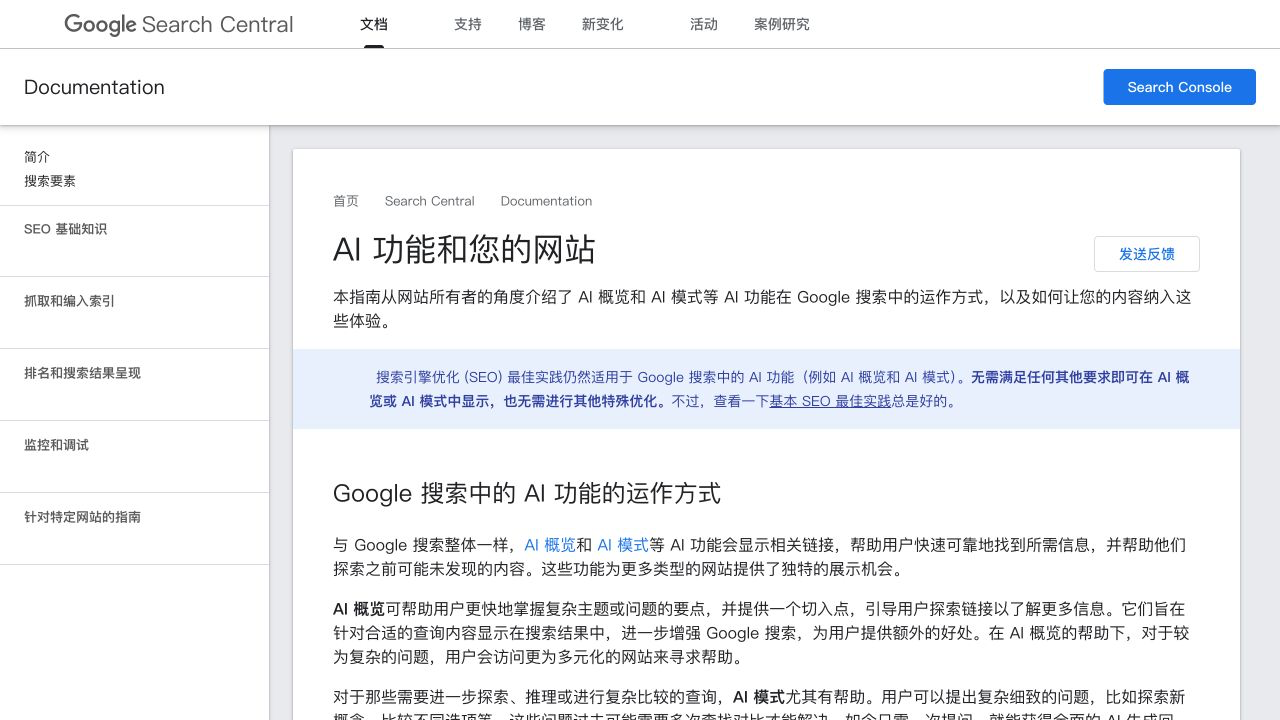Open the 支持 tab
This screenshot has height=720, width=1280.
[x=468, y=24]
